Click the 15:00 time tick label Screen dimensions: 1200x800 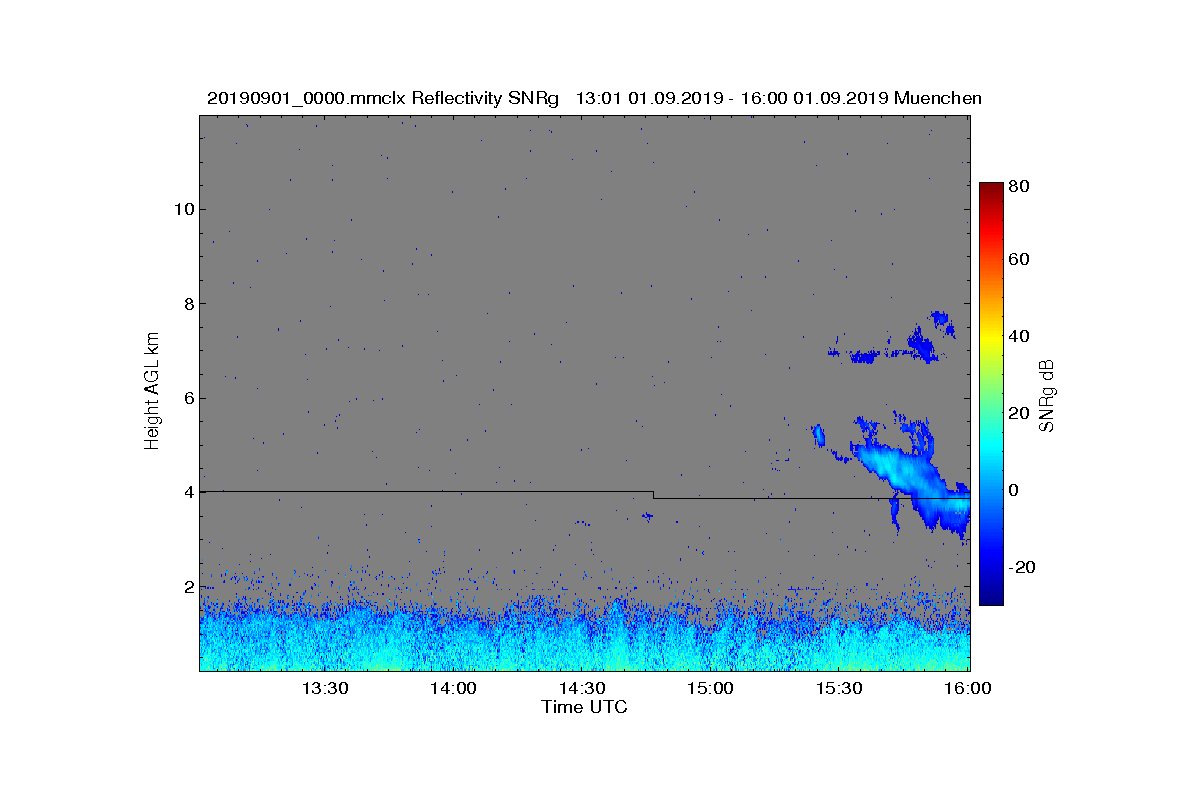(712, 688)
